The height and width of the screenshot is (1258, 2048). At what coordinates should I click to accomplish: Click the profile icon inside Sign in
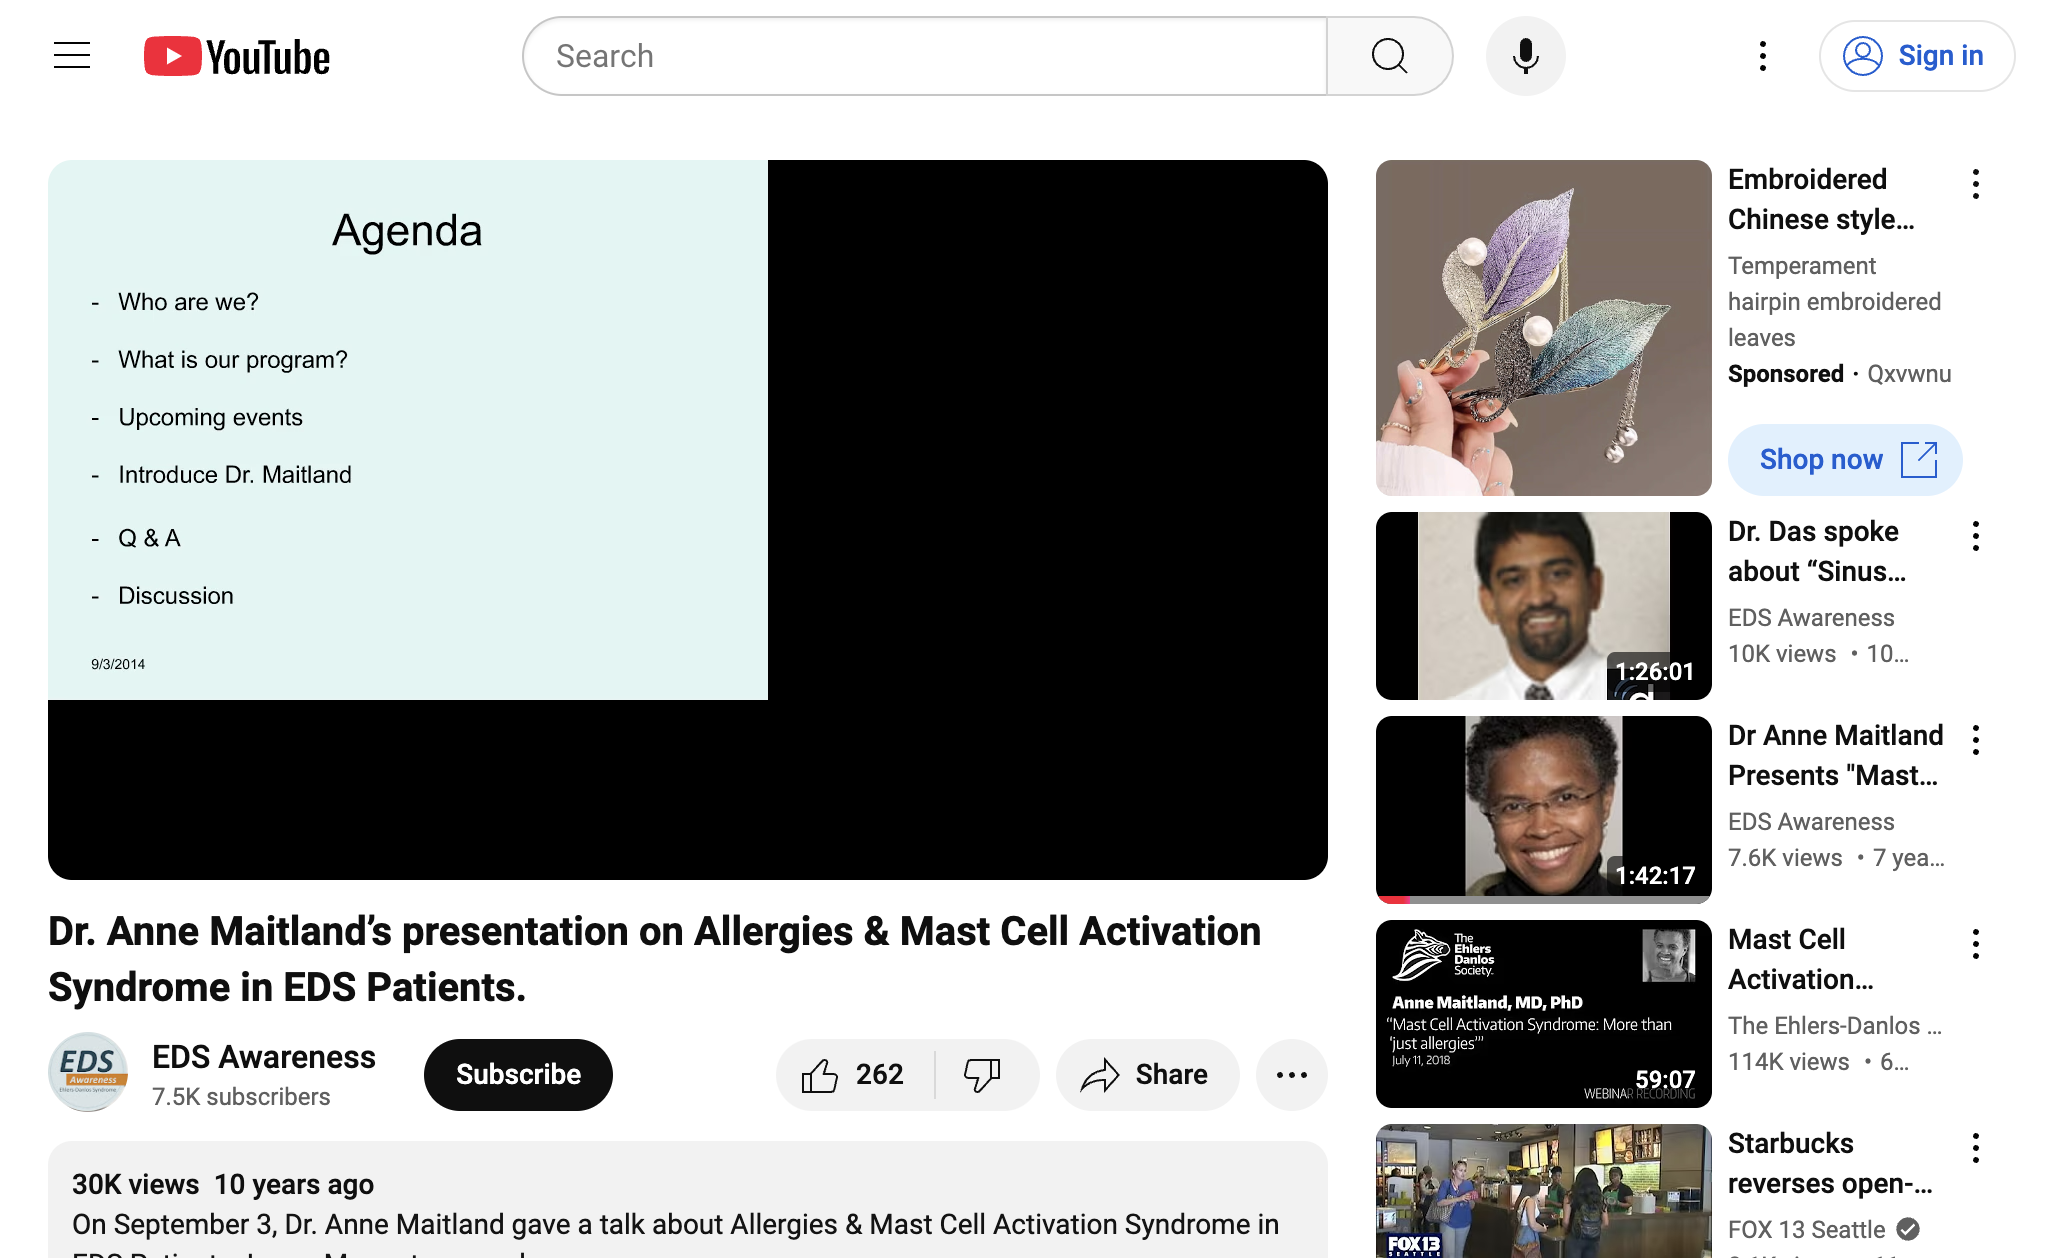[x=1862, y=56]
